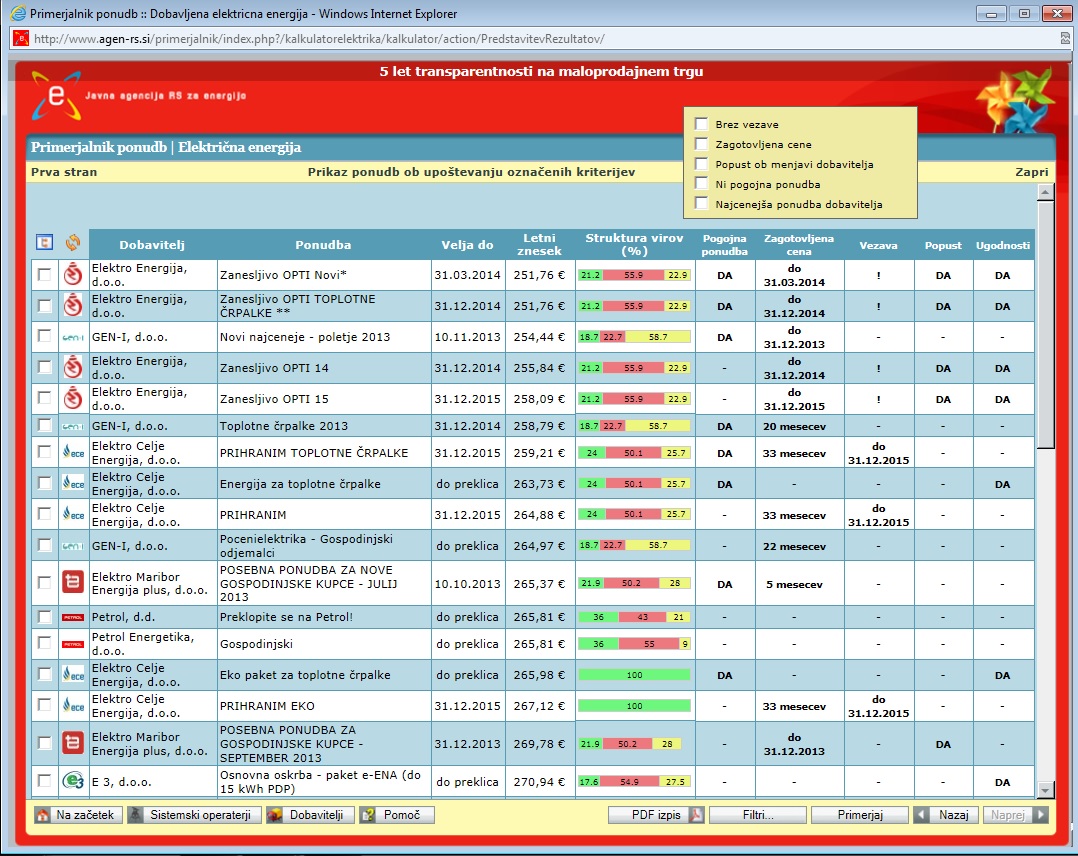Click ECE logo in Energija za toplotne črpalke row
Viewport: 1078px width, 856px height.
tap(74, 483)
